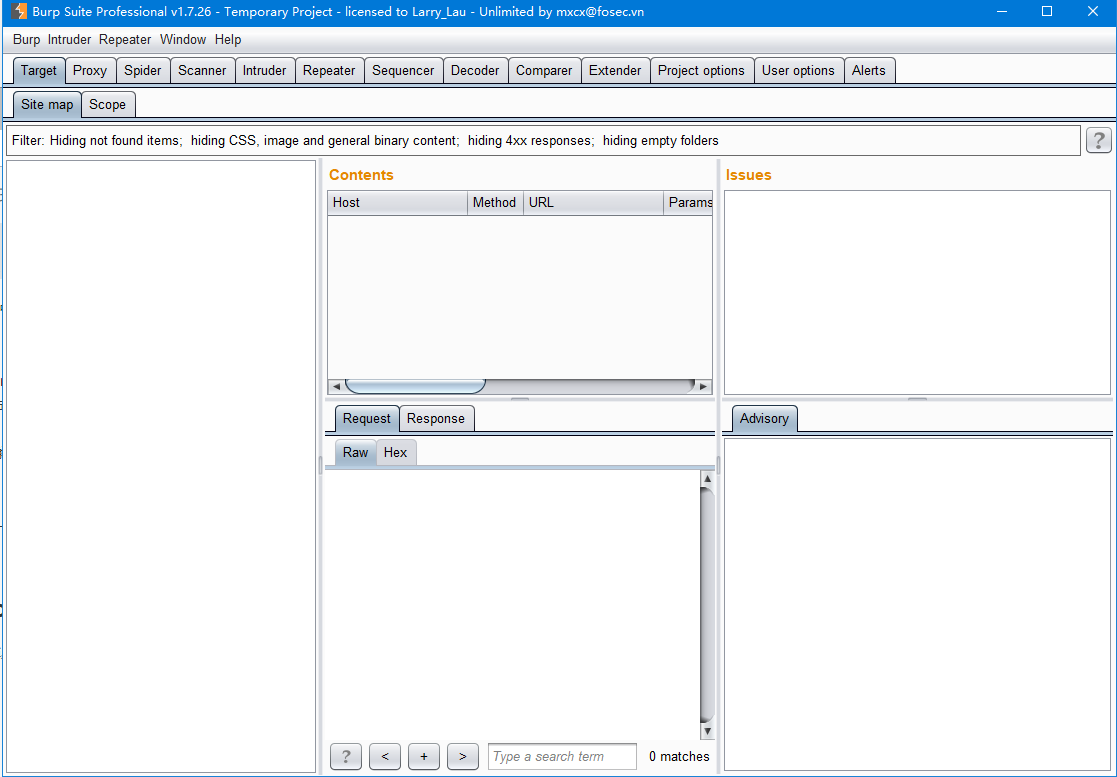Switch to the Scanner tab
This screenshot has height=777, width=1117.
(202, 71)
